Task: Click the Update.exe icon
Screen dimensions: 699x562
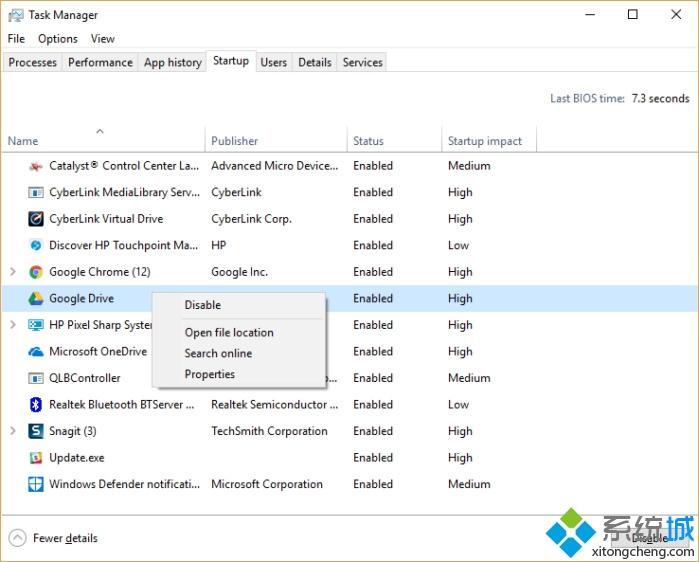Action: pyautogui.click(x=36, y=458)
